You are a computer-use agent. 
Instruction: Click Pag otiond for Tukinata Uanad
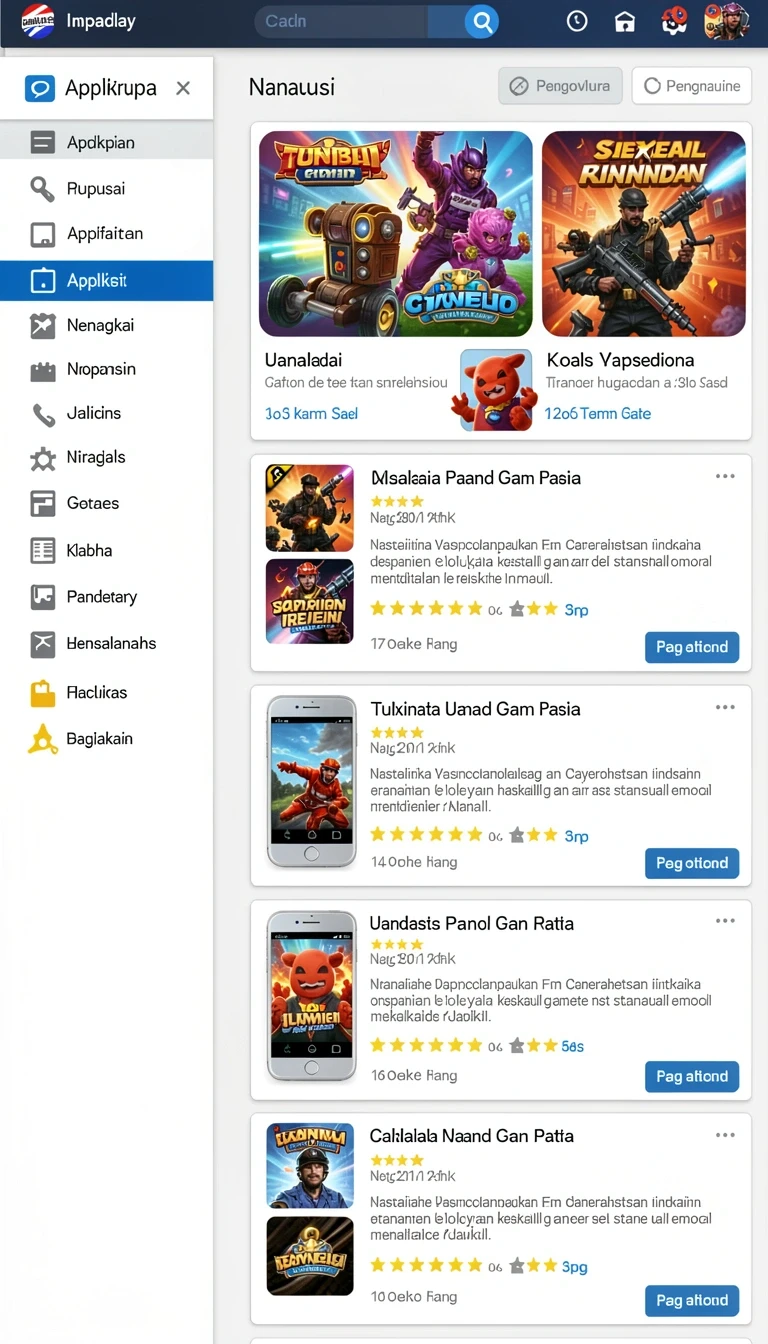[x=692, y=863]
